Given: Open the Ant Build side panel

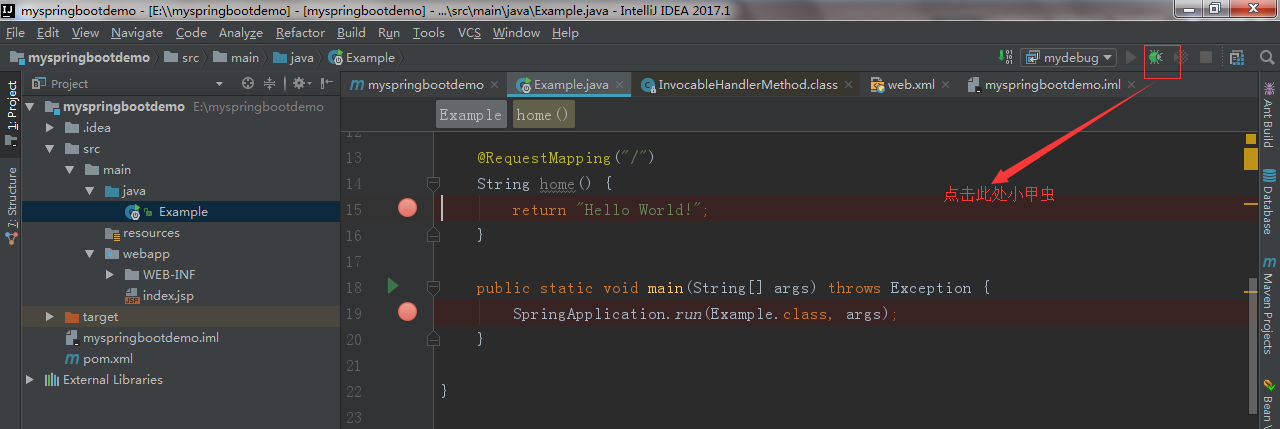Looking at the screenshot, I should pyautogui.click(x=1268, y=115).
